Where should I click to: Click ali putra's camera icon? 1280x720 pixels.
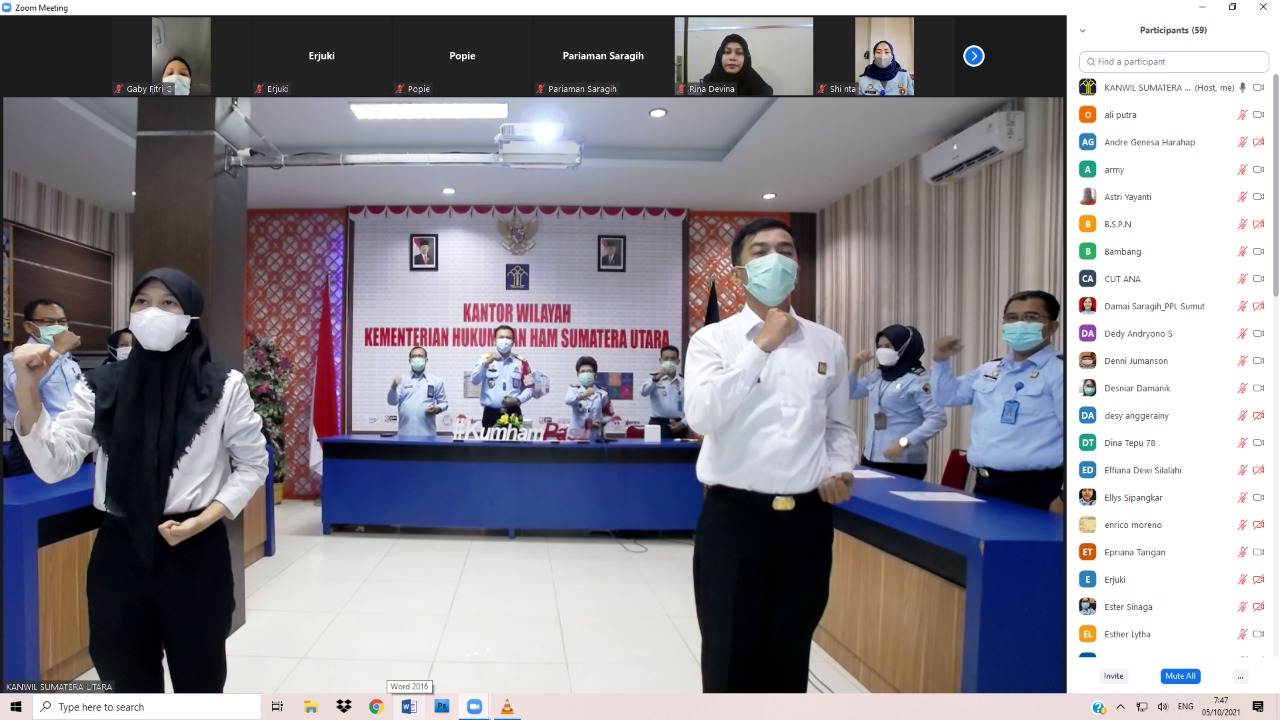(x=1258, y=115)
